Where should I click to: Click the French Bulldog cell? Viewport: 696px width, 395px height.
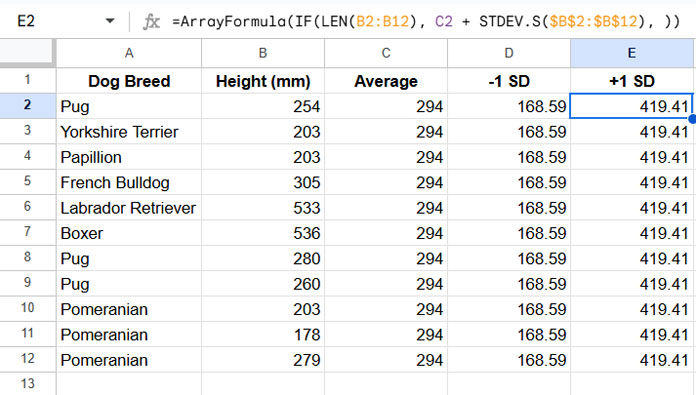coord(129,182)
